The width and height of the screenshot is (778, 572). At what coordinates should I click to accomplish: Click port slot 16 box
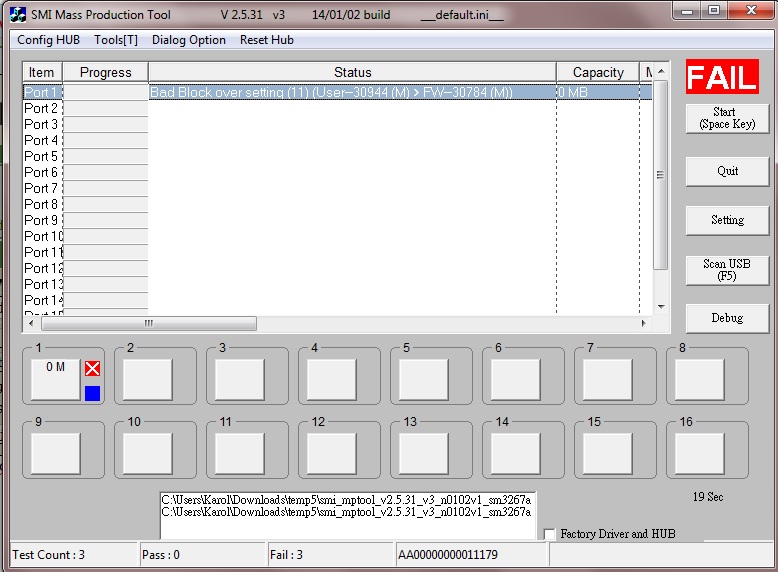700,453
